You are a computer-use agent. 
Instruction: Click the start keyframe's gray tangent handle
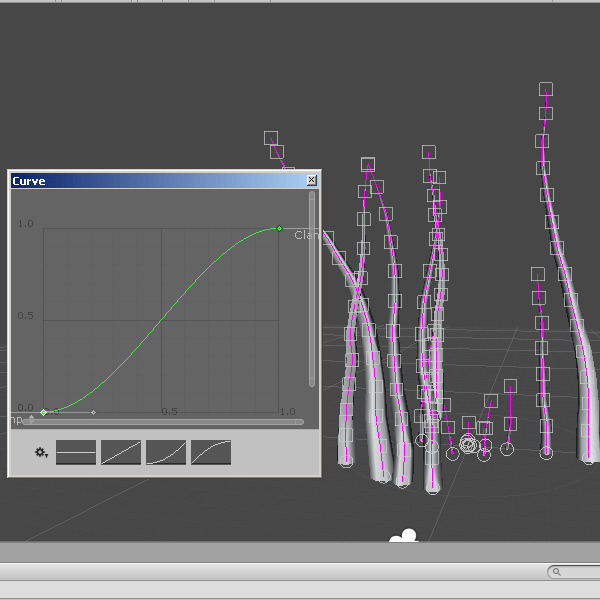[94, 412]
